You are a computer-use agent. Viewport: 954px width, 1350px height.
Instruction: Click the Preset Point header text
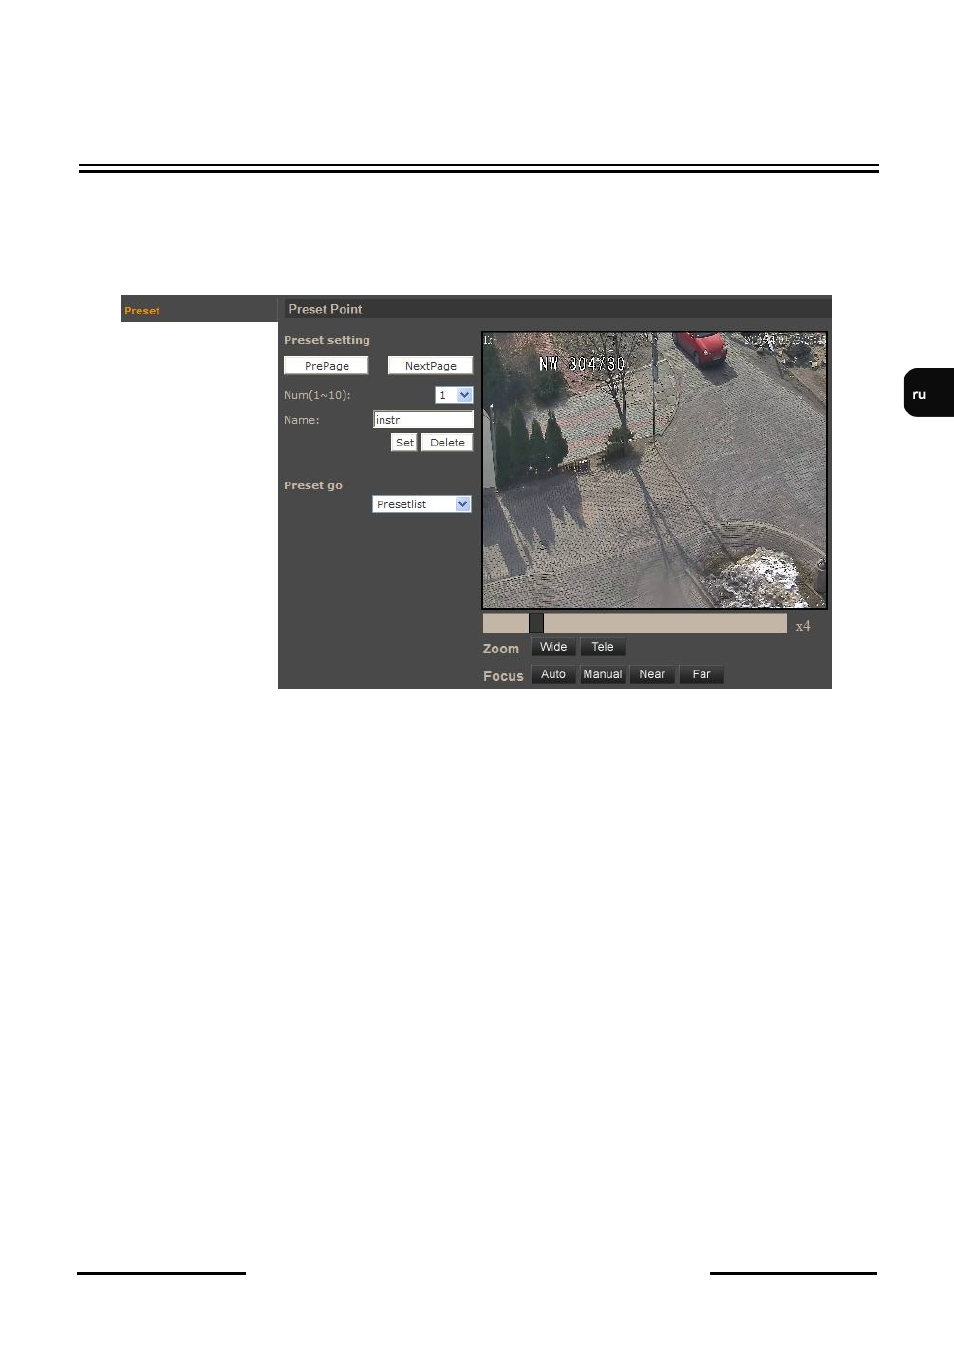click(x=325, y=309)
